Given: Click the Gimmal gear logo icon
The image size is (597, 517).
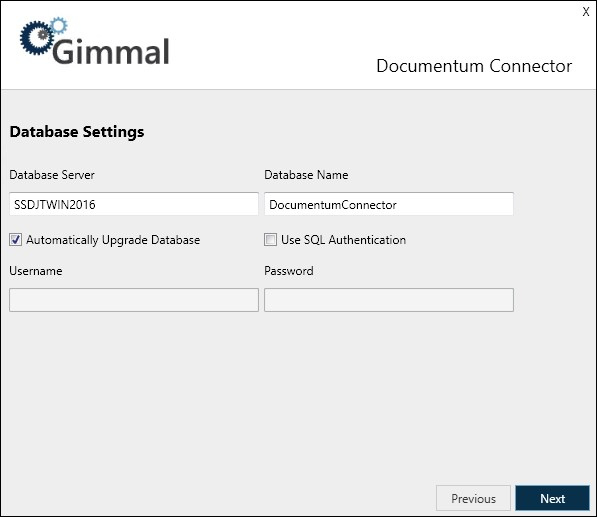Looking at the screenshot, I should tap(37, 38).
